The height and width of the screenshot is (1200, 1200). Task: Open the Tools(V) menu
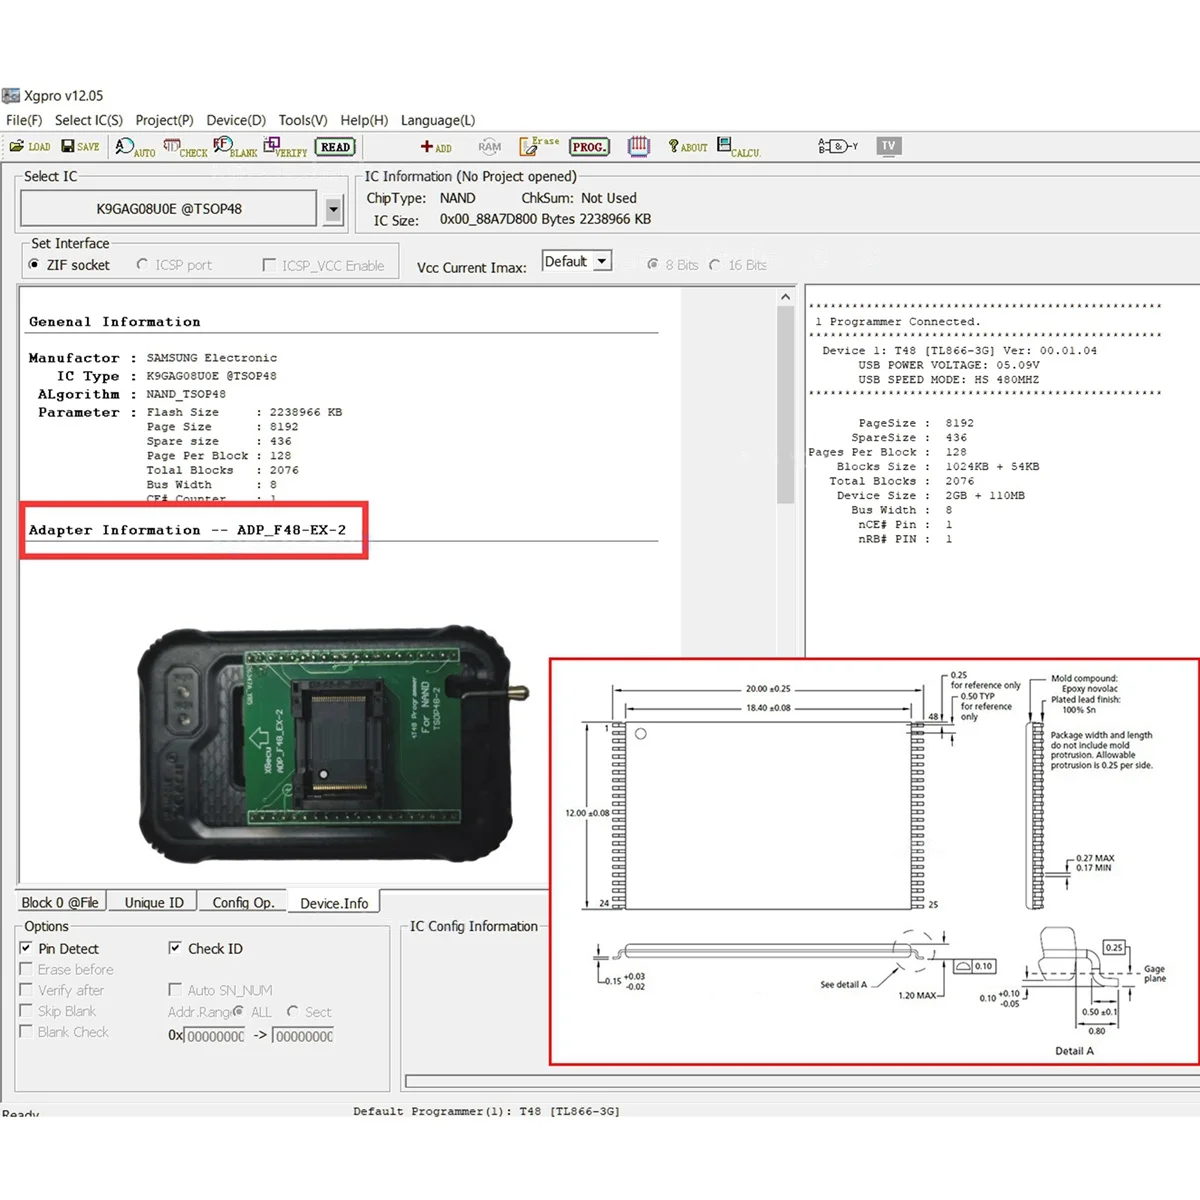pyautogui.click(x=303, y=120)
